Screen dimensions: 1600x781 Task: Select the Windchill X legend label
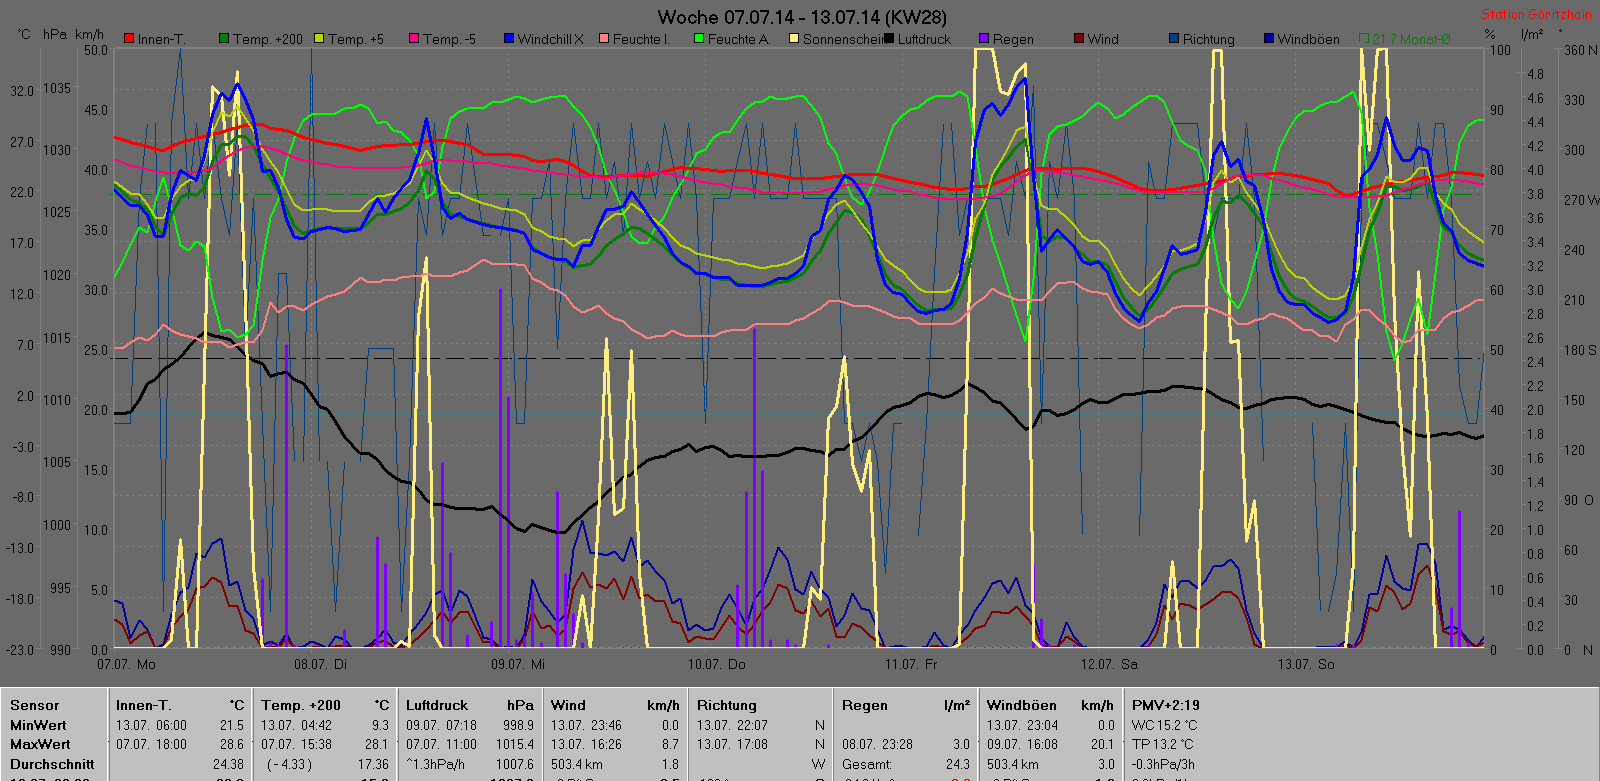point(550,40)
